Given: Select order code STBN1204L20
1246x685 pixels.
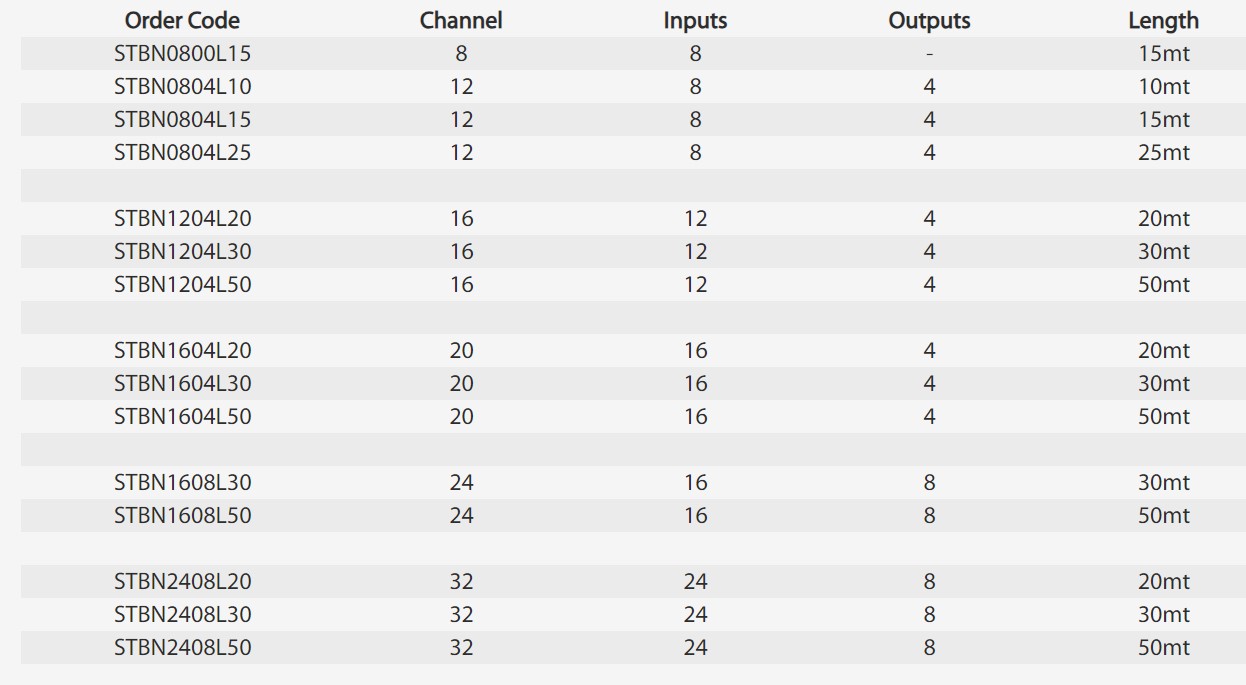Looking at the screenshot, I should click(x=182, y=219).
